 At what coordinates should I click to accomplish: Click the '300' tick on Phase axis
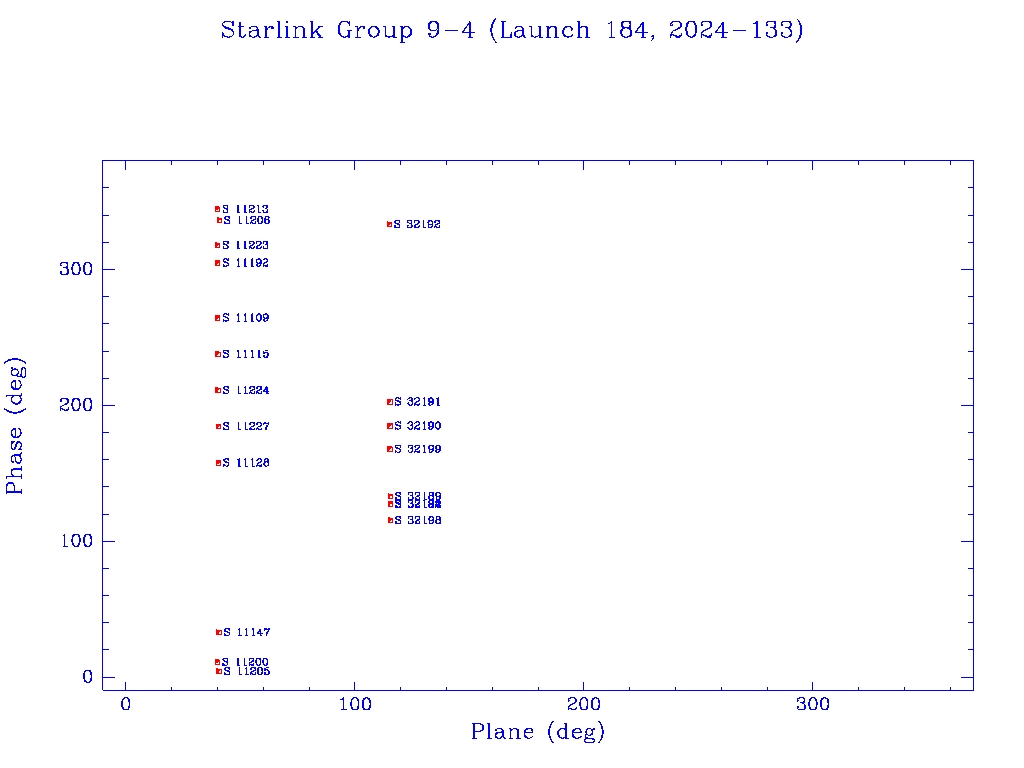tap(76, 269)
